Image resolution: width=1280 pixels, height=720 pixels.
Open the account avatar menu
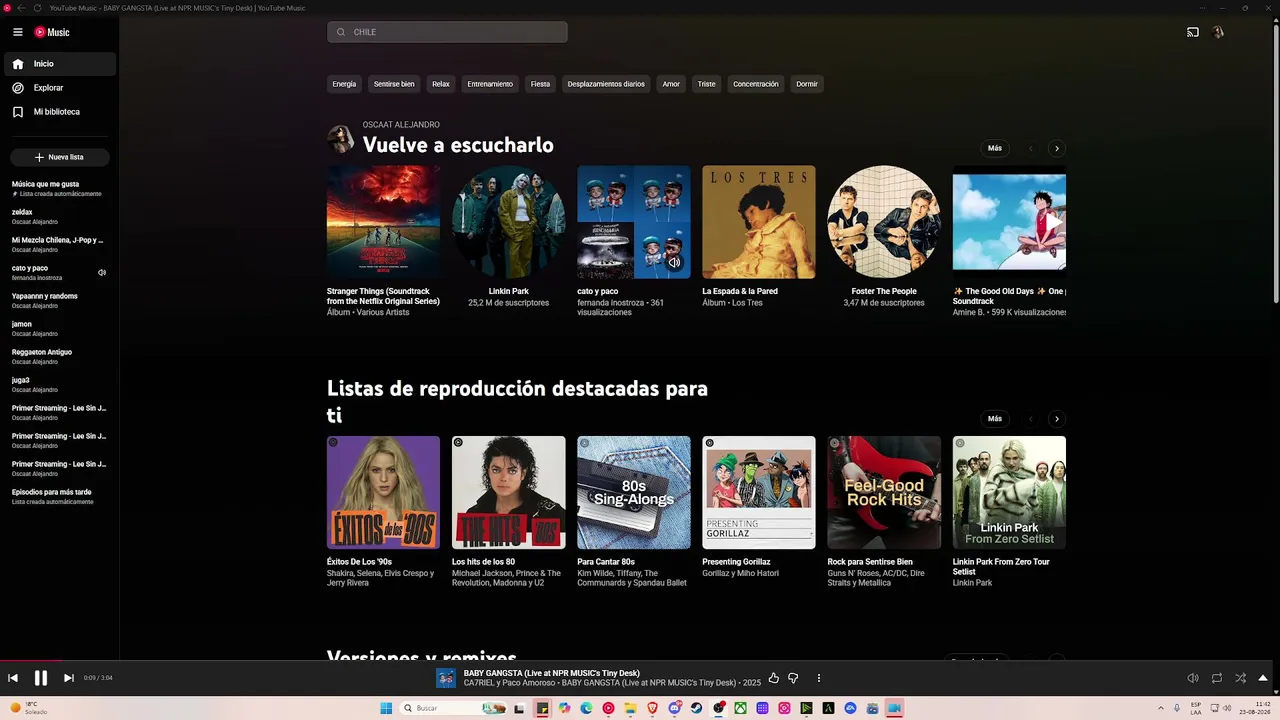(1218, 32)
